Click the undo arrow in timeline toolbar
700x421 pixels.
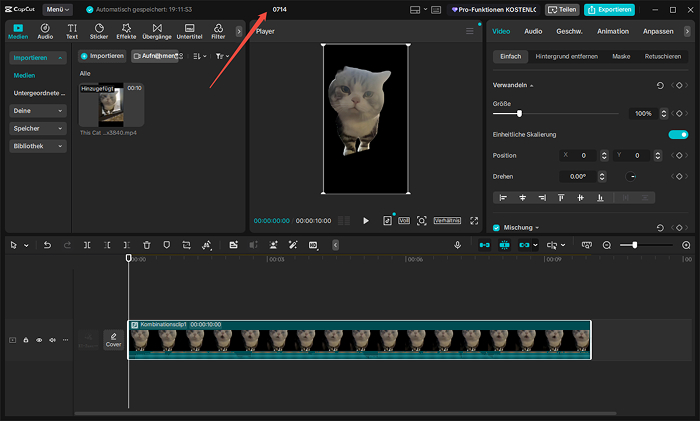pyautogui.click(x=47, y=245)
